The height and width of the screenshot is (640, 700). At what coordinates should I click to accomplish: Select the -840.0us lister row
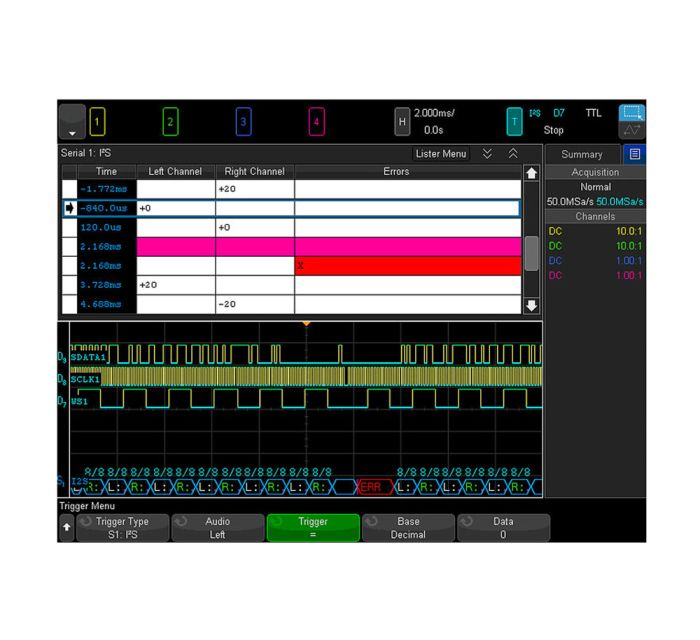[292, 208]
